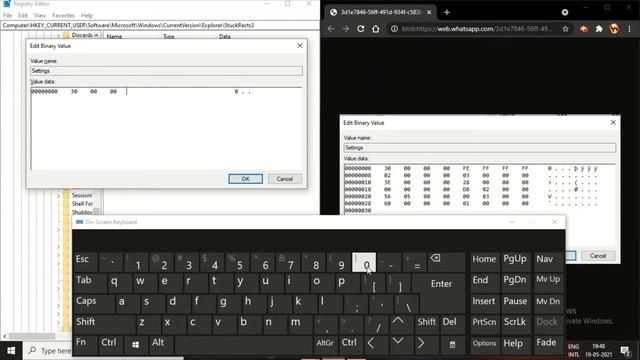Open a new Chrome tab
640x360 pixels.
click(x=447, y=12)
